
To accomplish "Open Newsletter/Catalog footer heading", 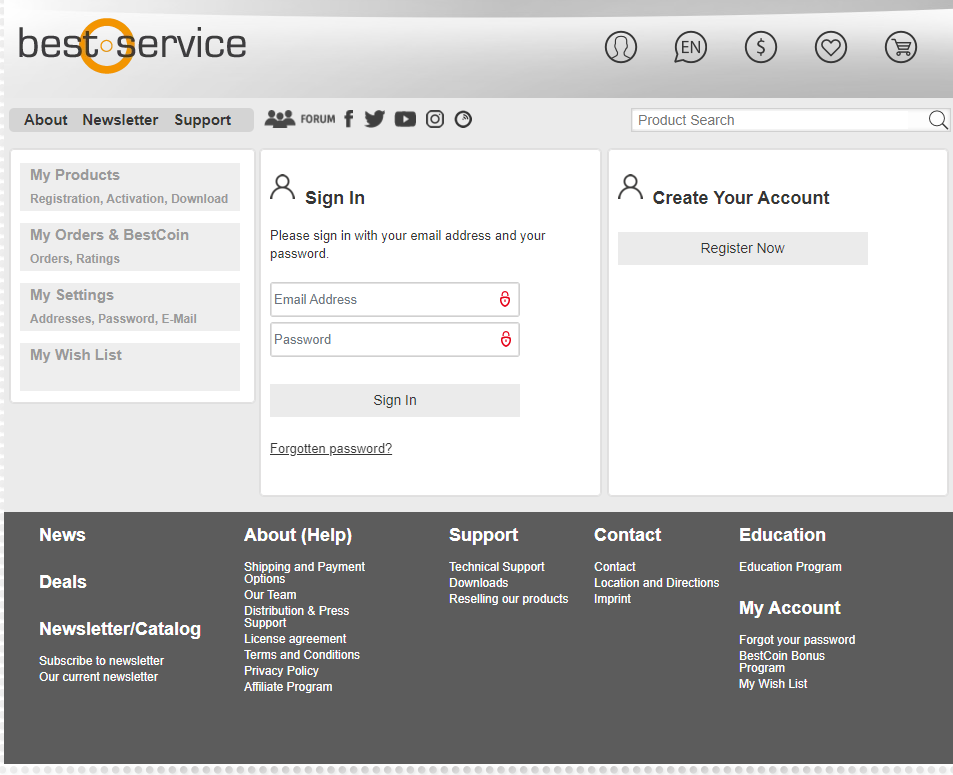I will tap(120, 629).
